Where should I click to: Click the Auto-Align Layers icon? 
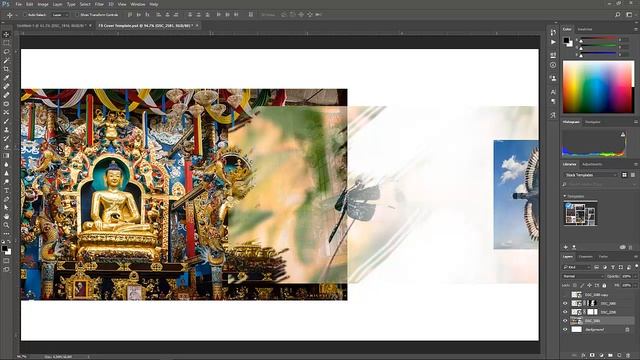(251, 15)
